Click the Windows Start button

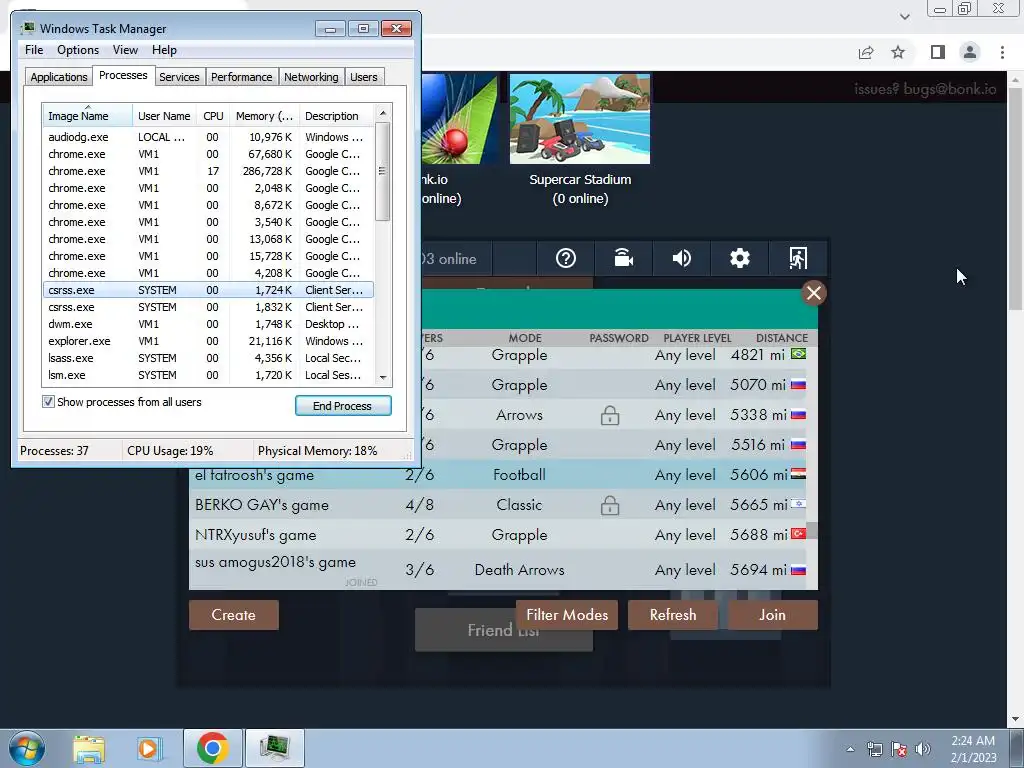click(27, 748)
